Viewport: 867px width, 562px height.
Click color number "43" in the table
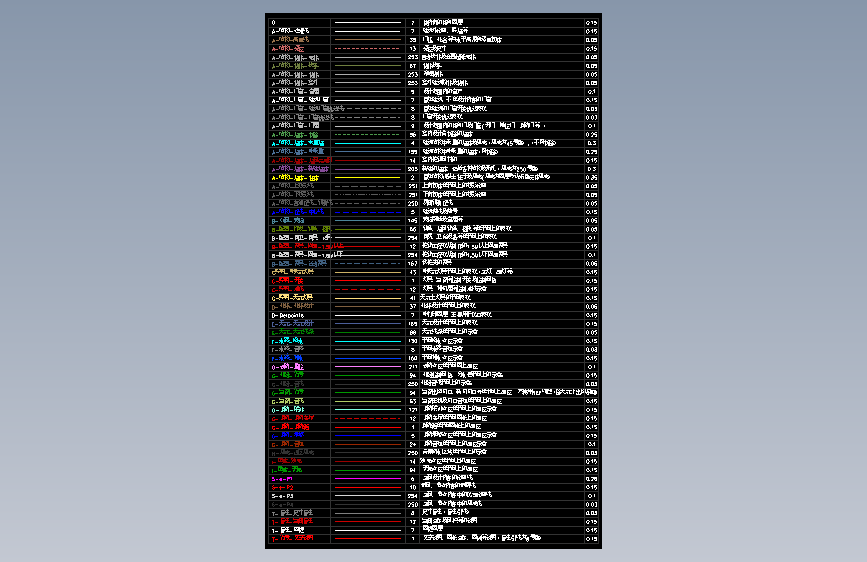tap(412, 272)
